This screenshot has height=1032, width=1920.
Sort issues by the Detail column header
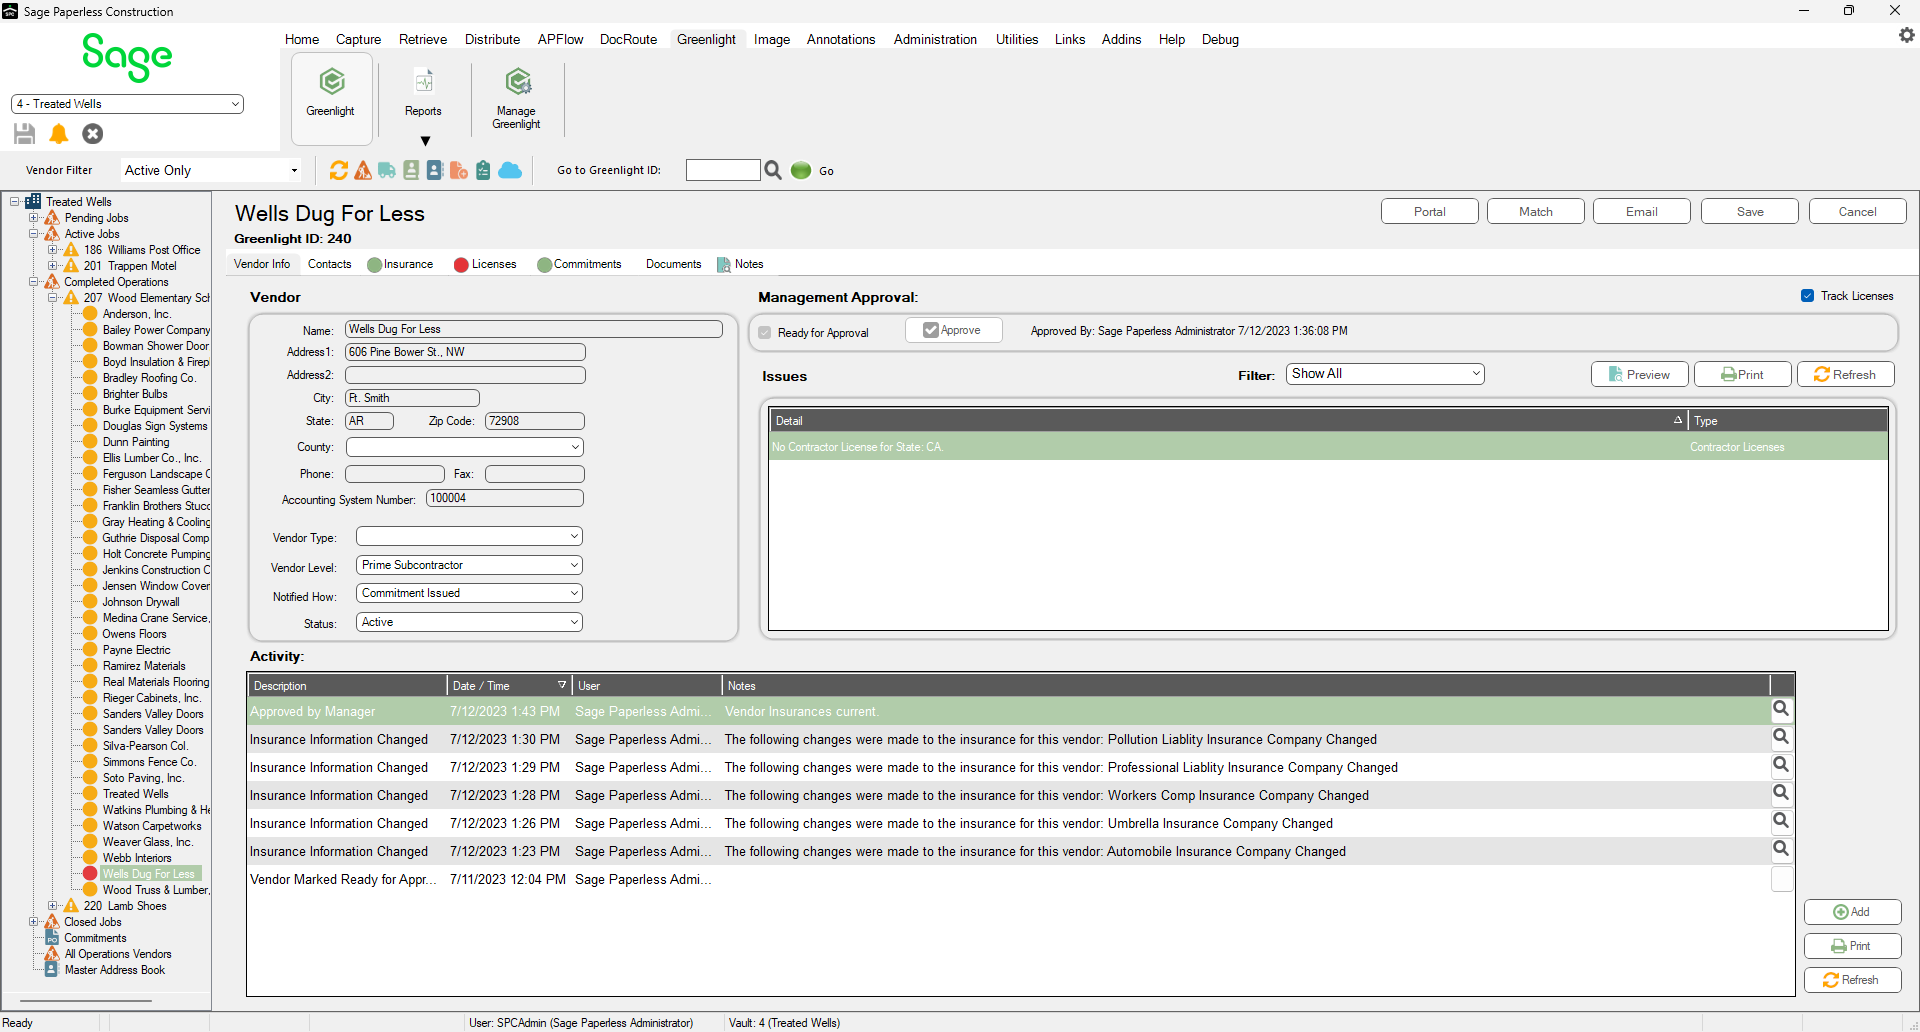click(1228, 421)
